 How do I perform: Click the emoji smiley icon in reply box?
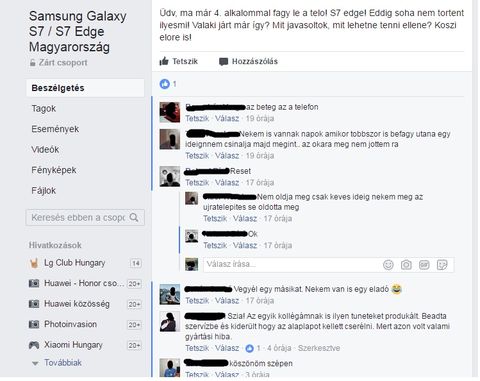(388, 265)
